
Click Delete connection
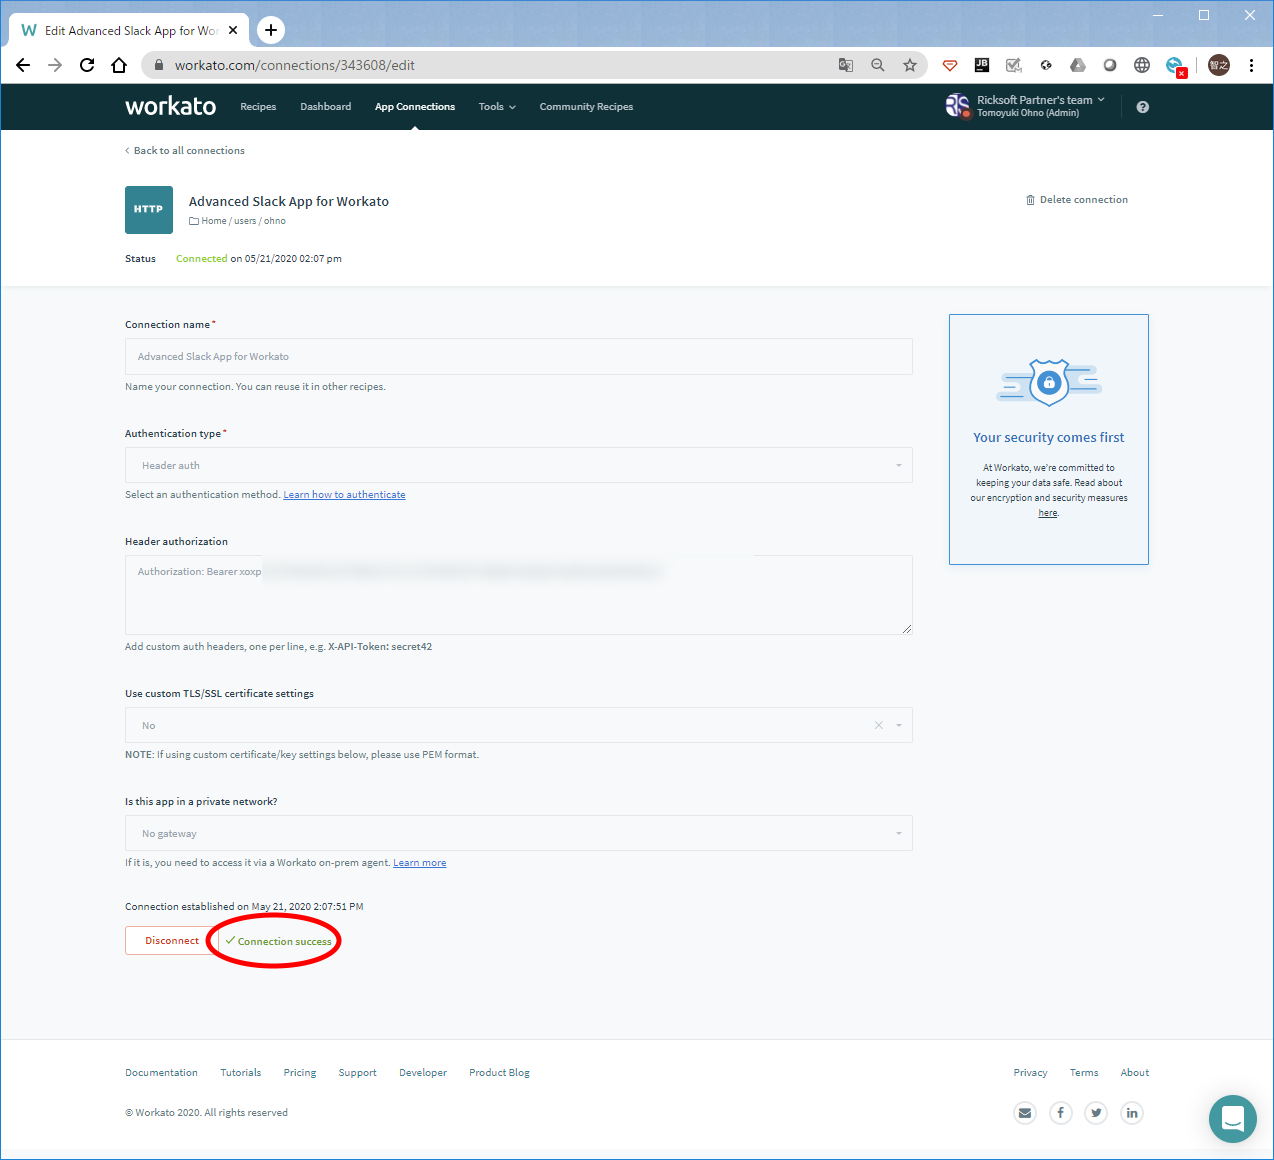[x=1077, y=200]
